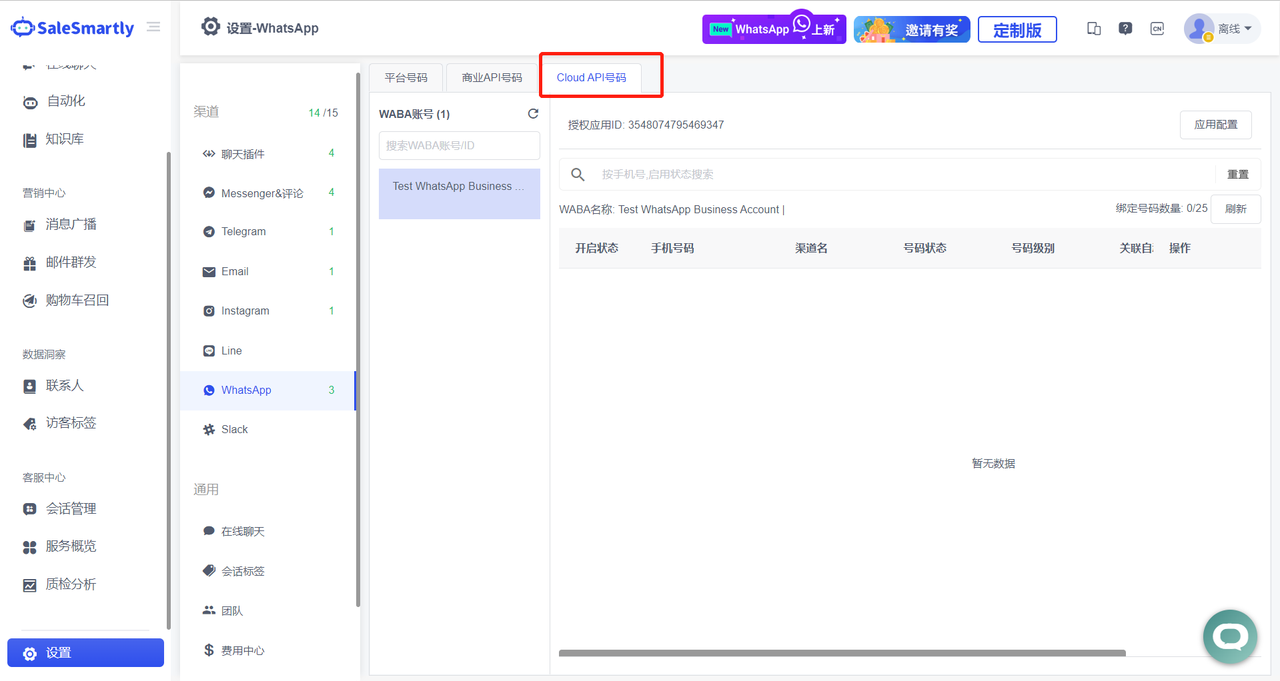Open the help question mark icon

1125,29
